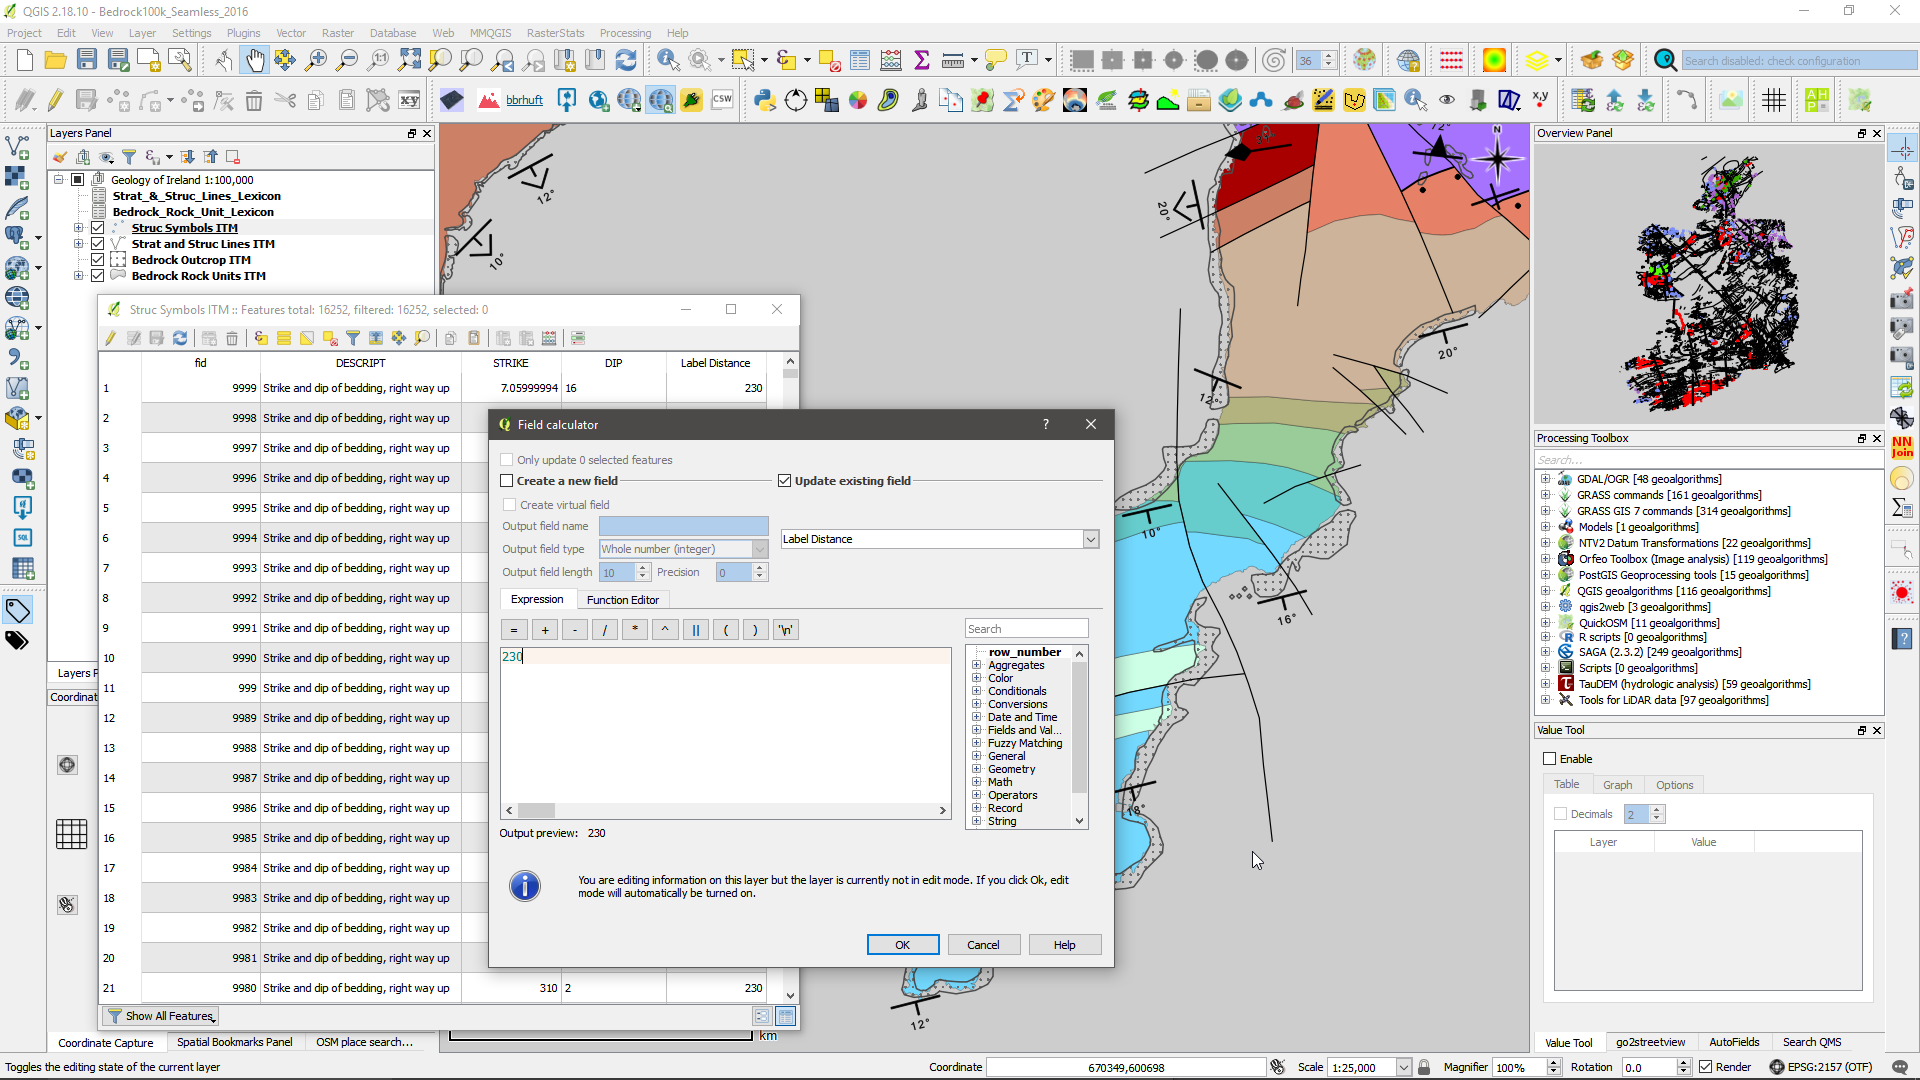Click OK in the Field calculator
Screen dimensions: 1920x1080
(902, 945)
